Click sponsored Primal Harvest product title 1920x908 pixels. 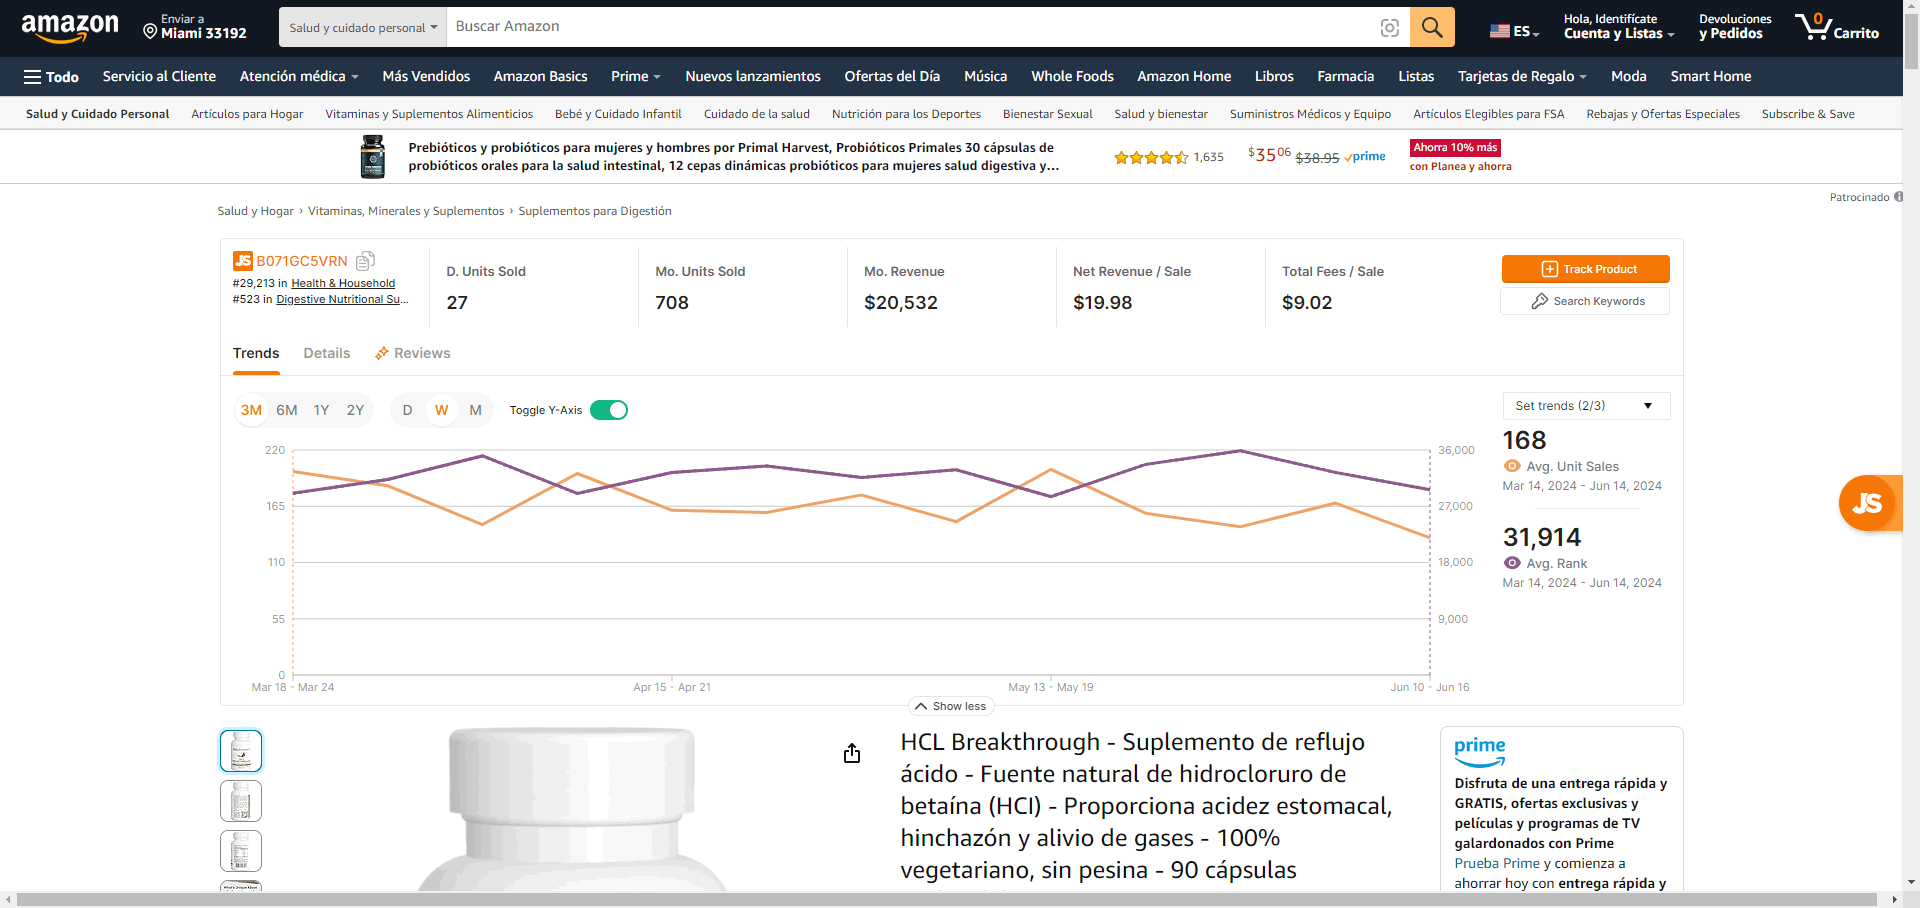coord(733,157)
